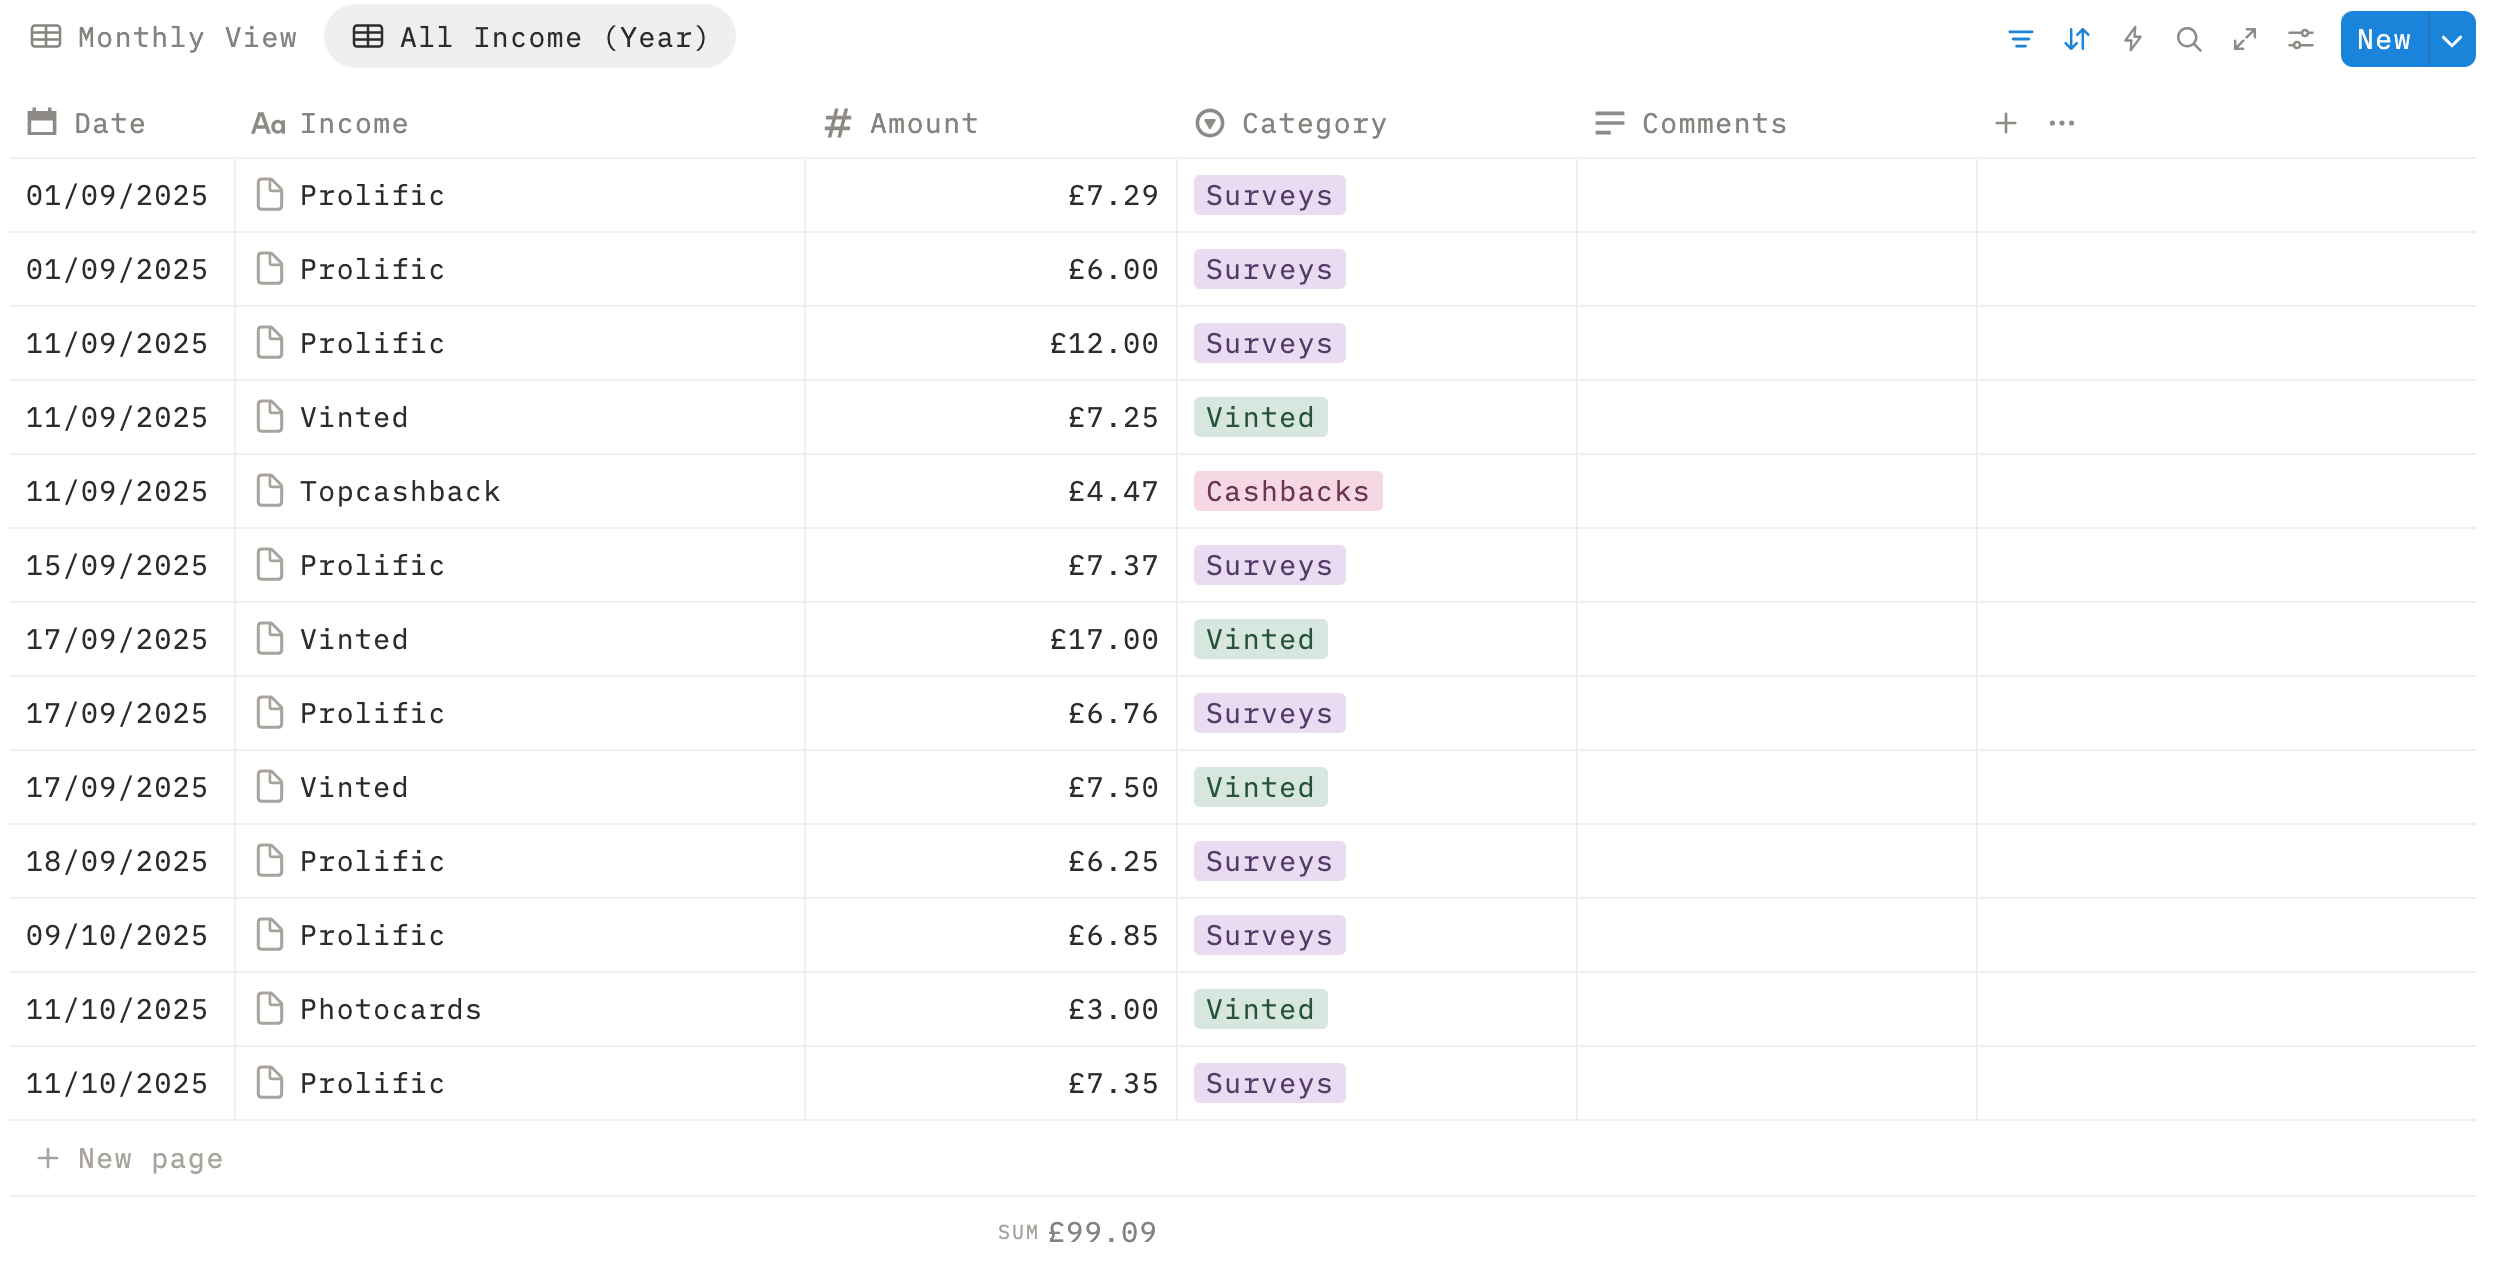Add a new property column plus
The image size is (2498, 1270).
click(2005, 123)
